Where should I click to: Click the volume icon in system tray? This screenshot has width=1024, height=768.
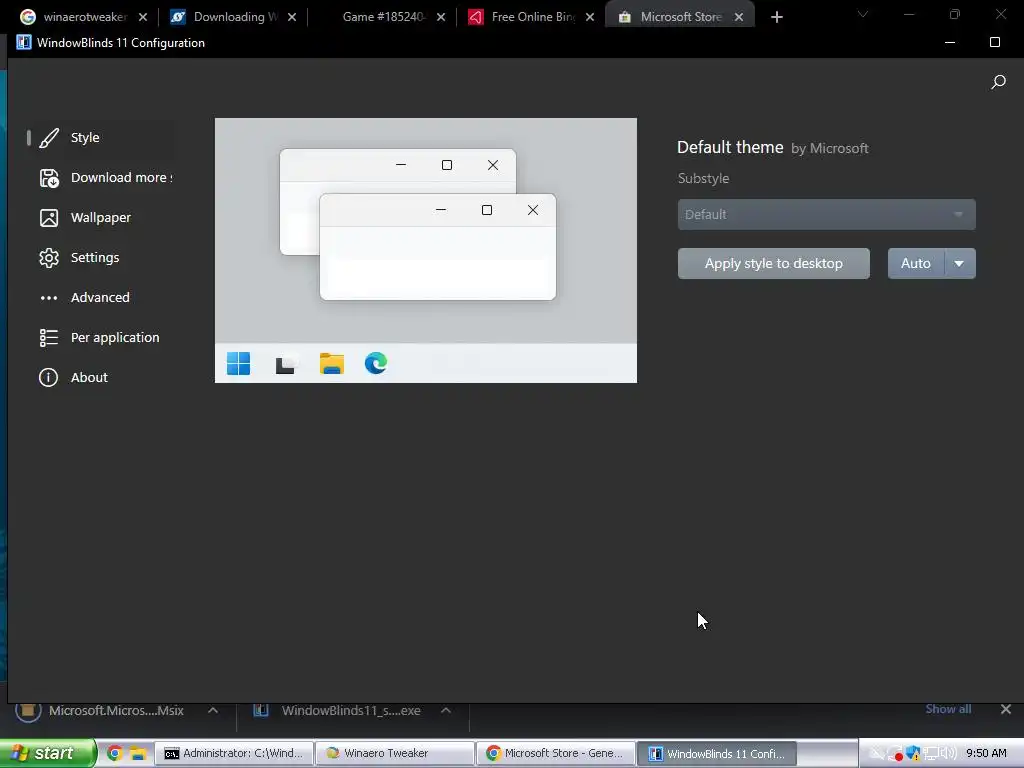pos(948,753)
